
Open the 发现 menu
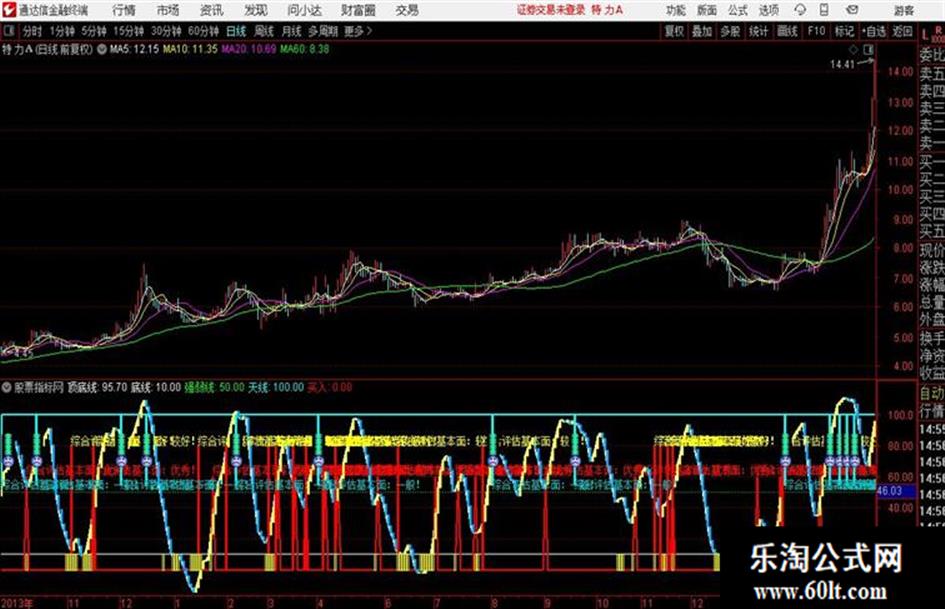click(x=256, y=10)
